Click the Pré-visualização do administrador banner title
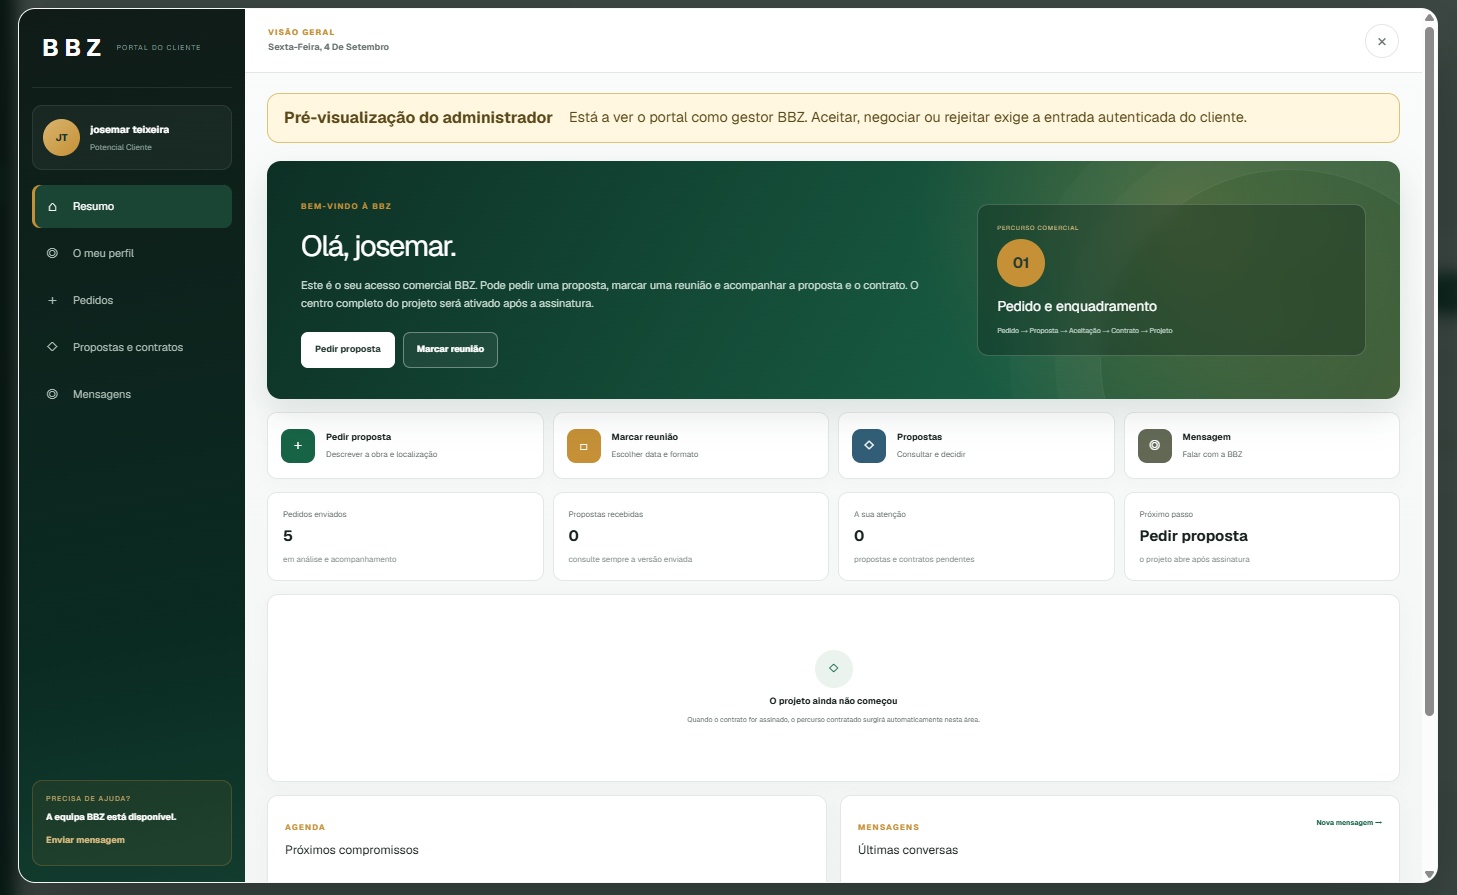 click(x=418, y=118)
